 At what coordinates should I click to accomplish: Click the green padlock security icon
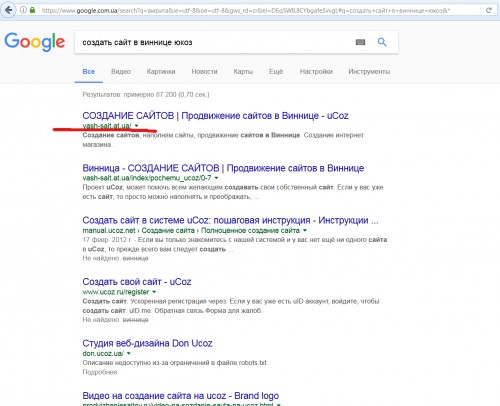[32, 10]
